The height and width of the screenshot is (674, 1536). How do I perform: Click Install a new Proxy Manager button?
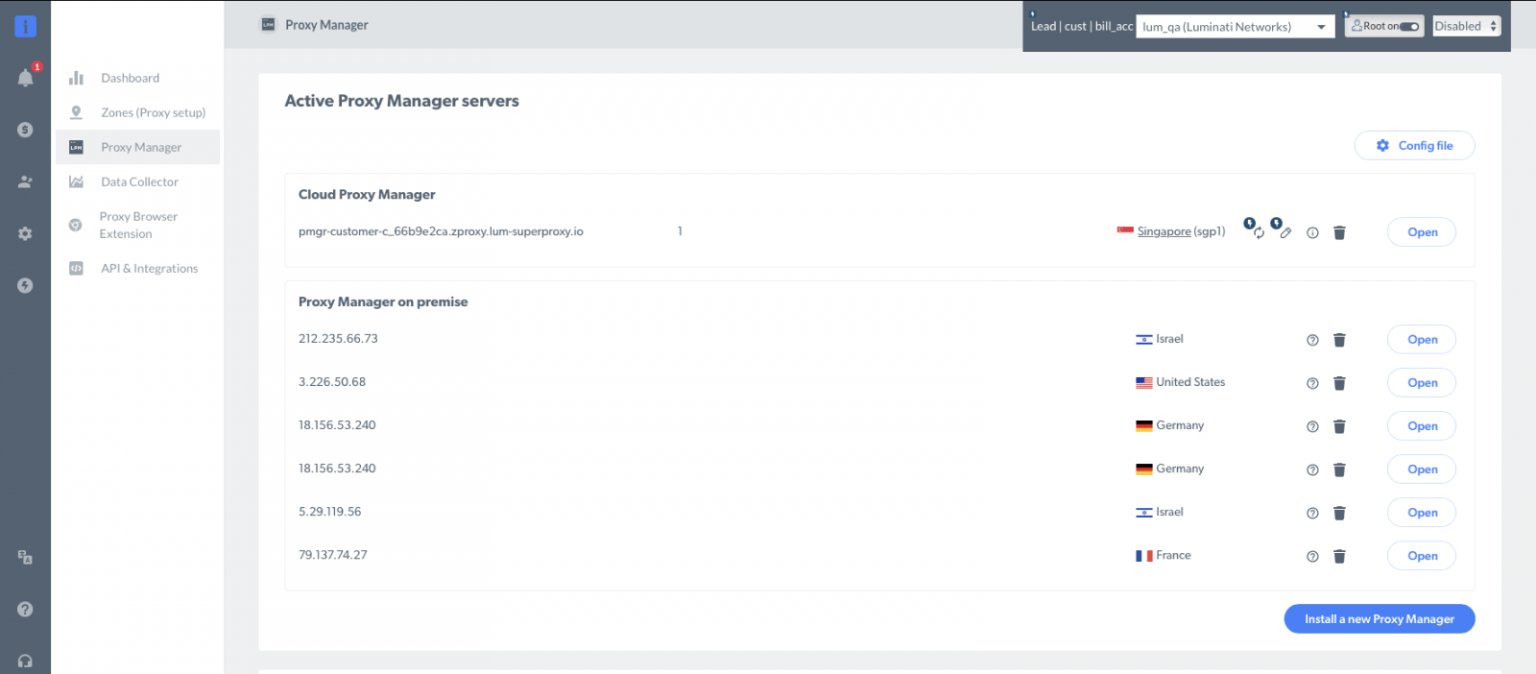1379,619
